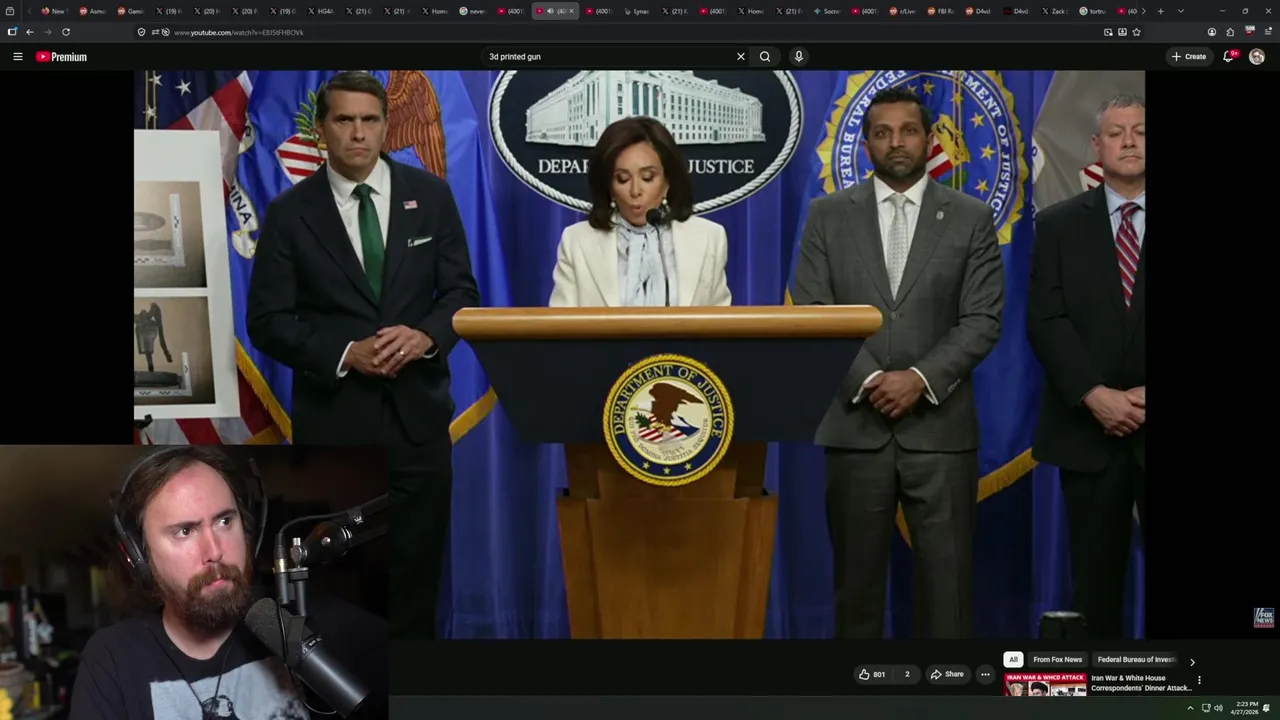Screen dimensions: 1280x720
Task: Switch to the 'tortu' Google tab
Action: point(1093,11)
